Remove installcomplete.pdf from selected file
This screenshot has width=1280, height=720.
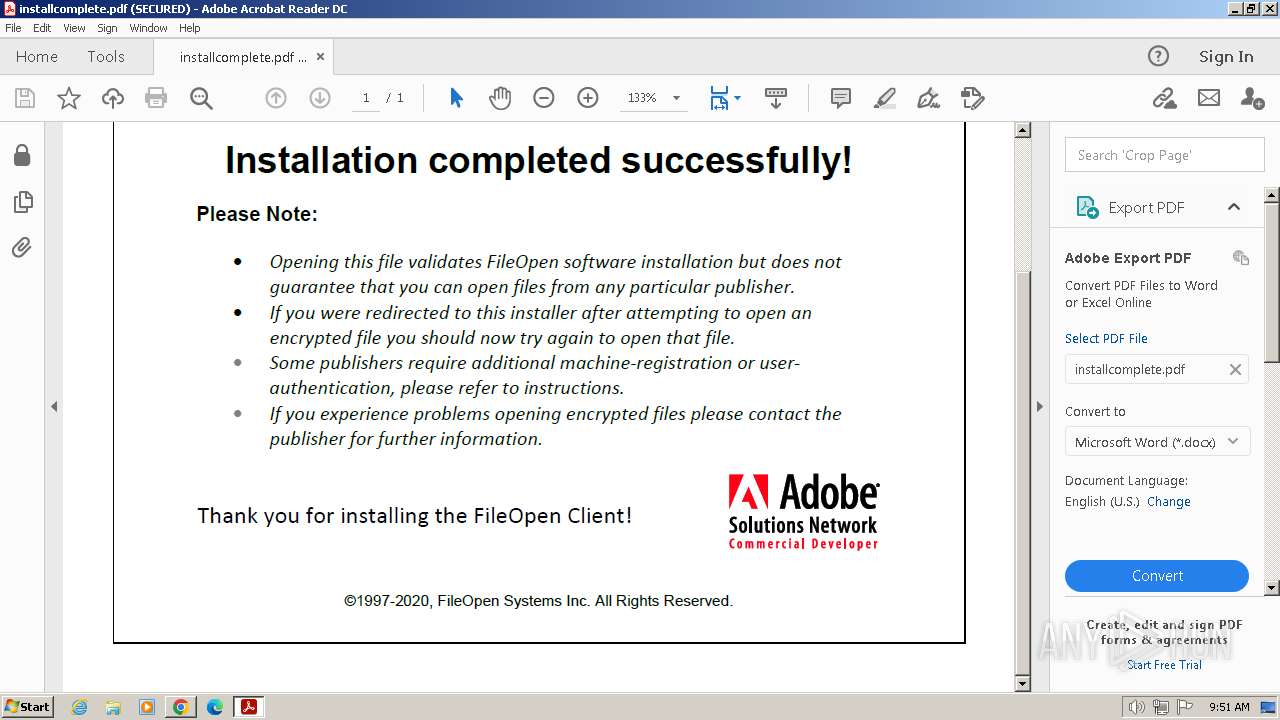(1235, 370)
